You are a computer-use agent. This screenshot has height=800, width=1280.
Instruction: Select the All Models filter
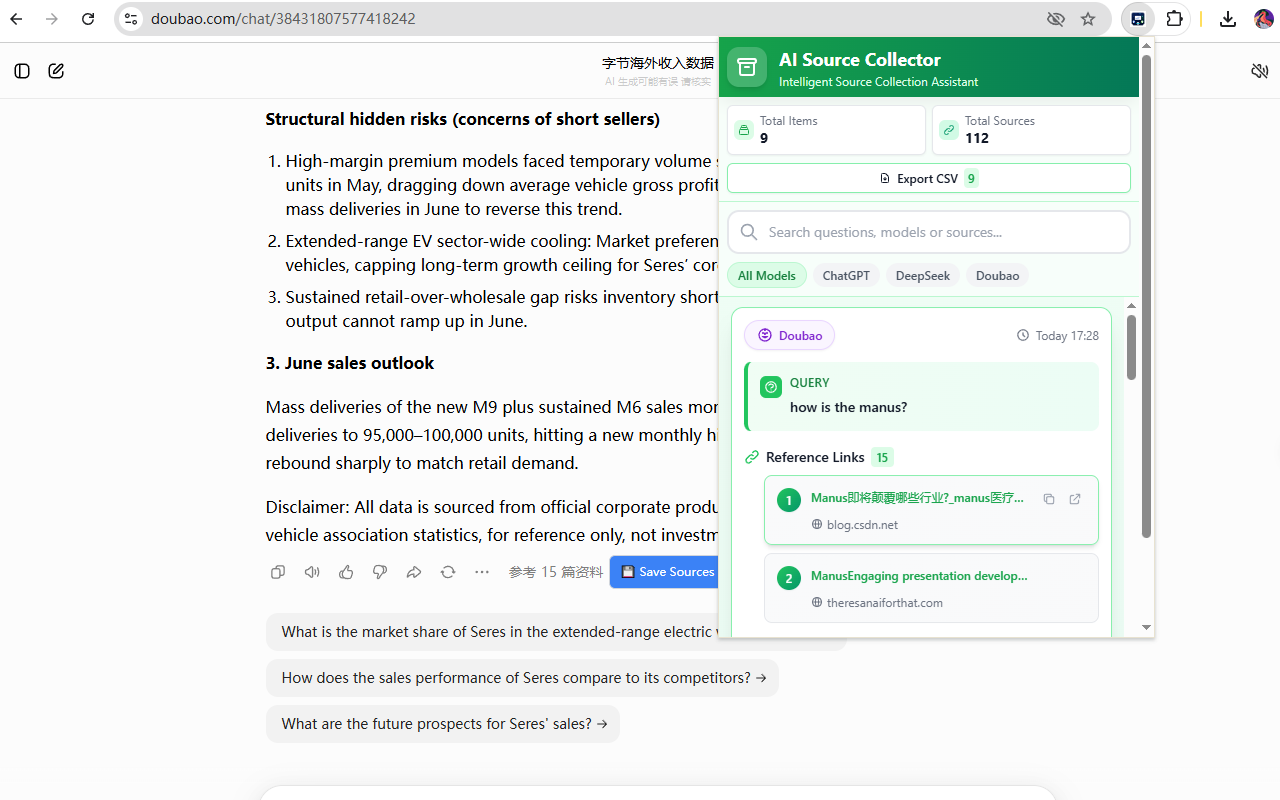pos(767,275)
